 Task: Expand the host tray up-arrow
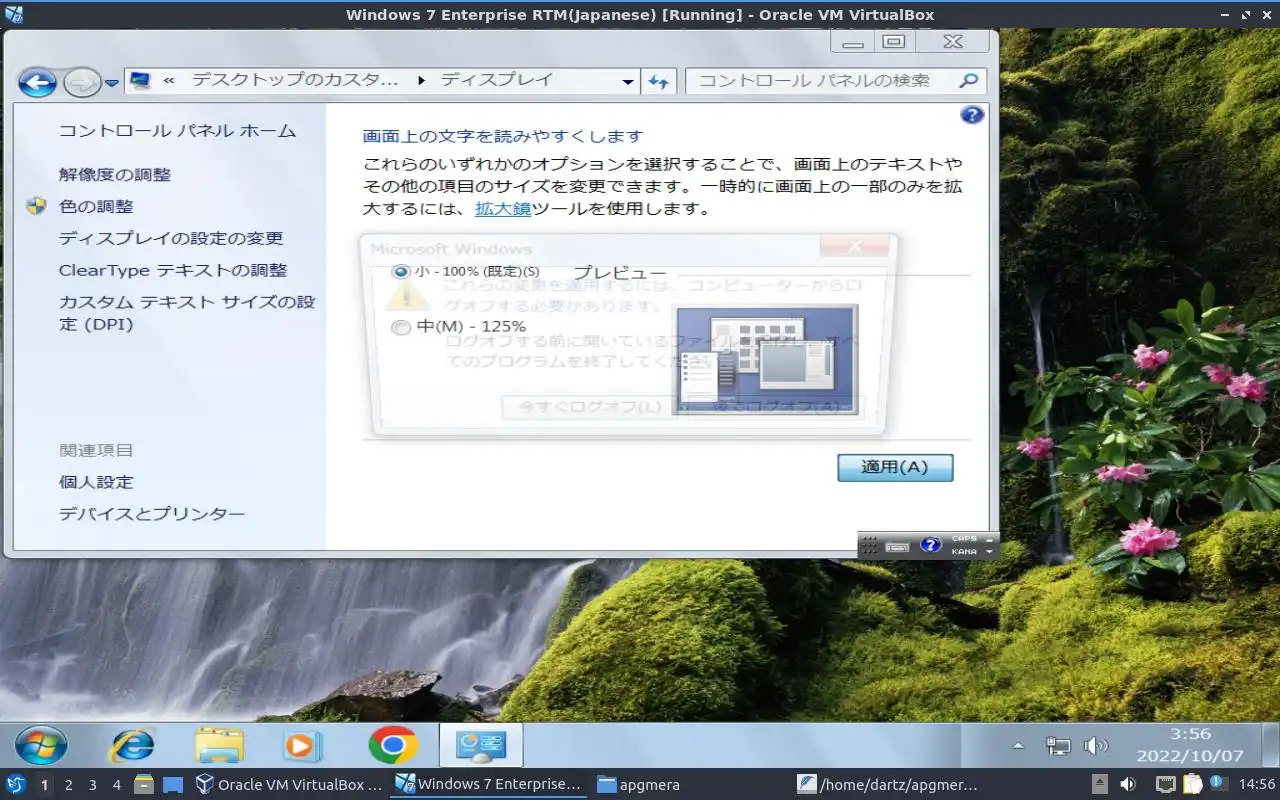pos(1099,785)
